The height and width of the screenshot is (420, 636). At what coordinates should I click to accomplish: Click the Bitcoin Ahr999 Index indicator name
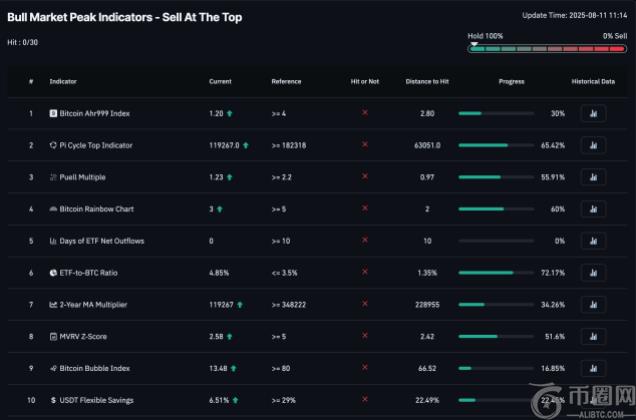click(96, 114)
